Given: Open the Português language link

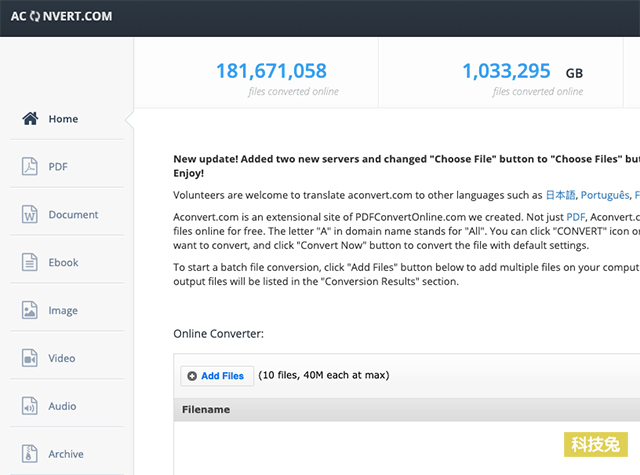Looking at the screenshot, I should point(605,195).
